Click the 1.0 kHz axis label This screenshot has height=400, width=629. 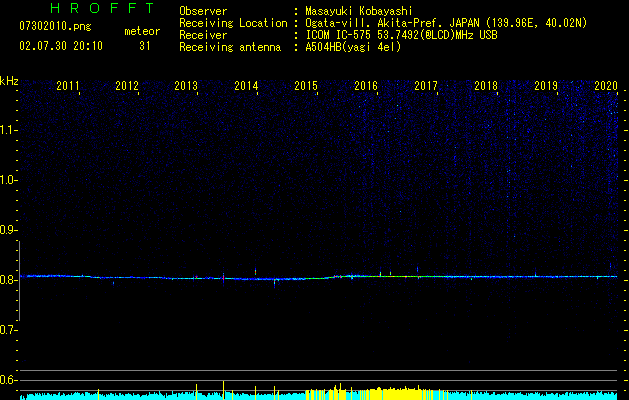coord(8,180)
